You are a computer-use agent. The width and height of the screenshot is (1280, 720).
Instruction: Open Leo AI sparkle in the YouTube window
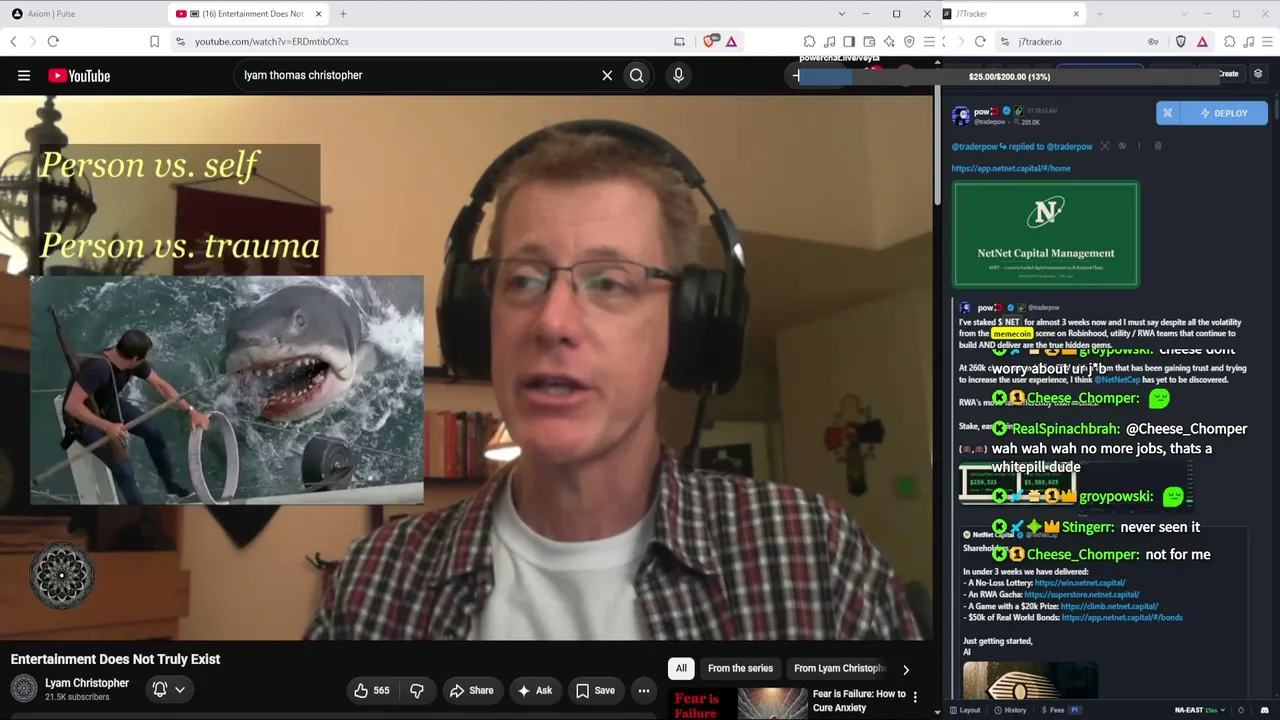click(x=889, y=41)
